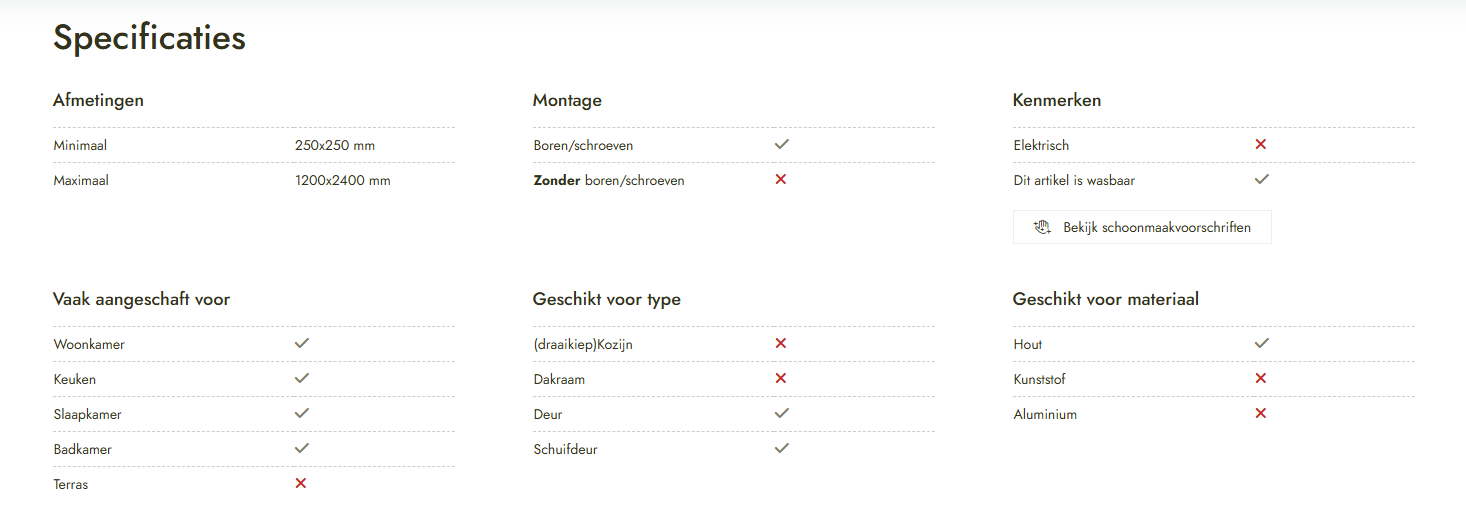Click the Specificaties heading

coord(149,38)
